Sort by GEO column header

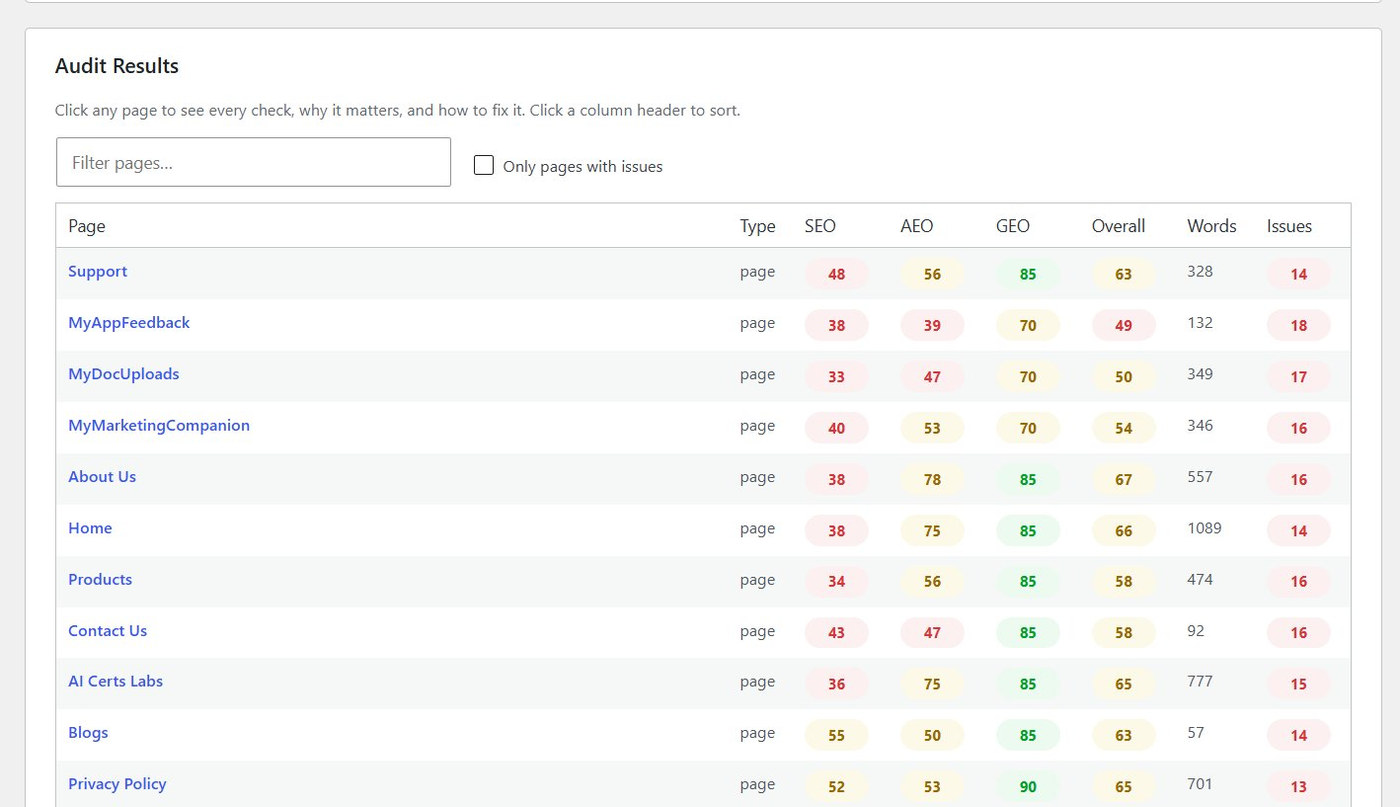coord(1012,226)
